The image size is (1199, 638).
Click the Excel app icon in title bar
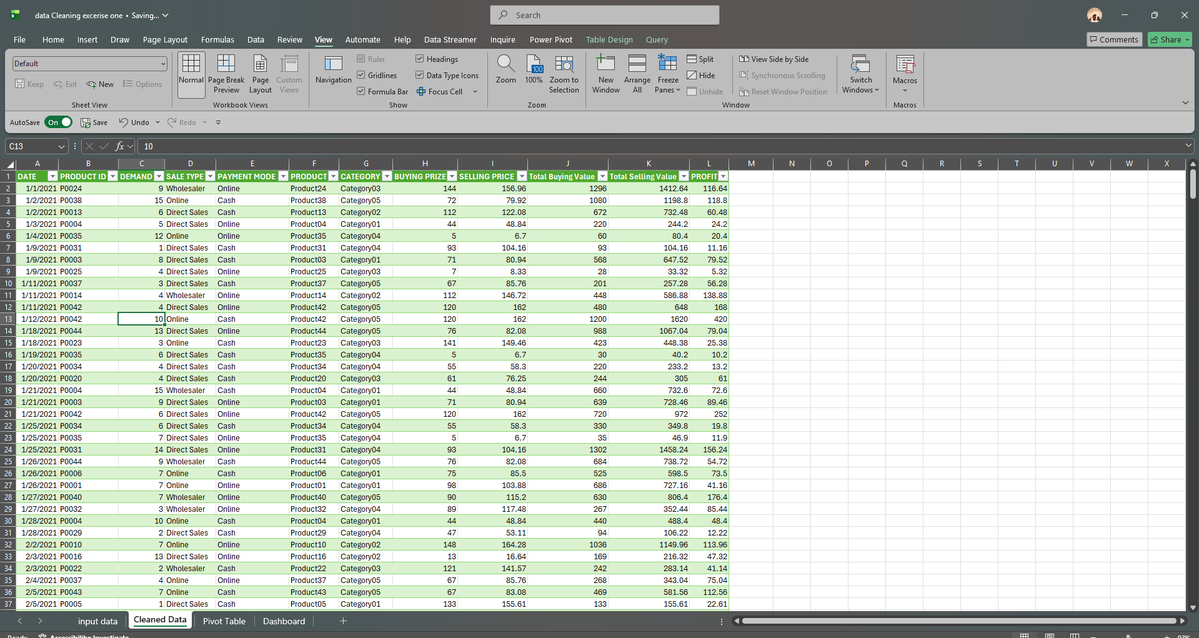15,15
